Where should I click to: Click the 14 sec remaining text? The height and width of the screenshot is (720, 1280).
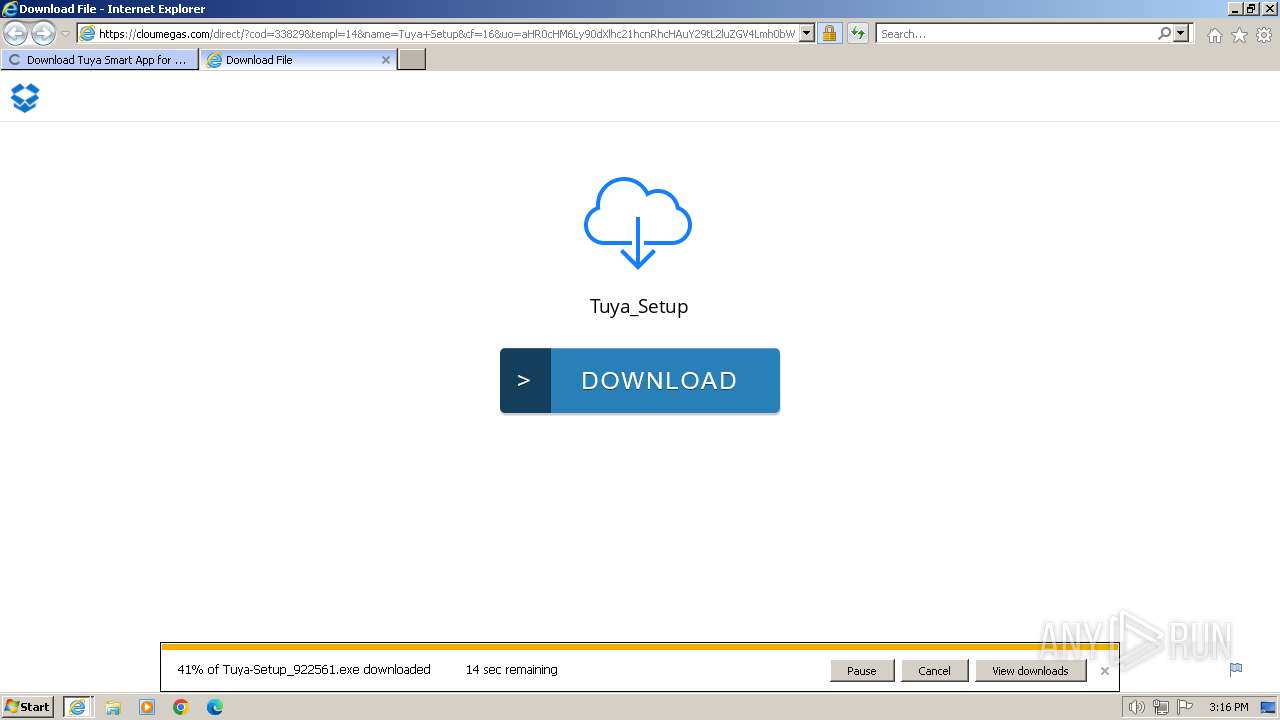coord(511,670)
